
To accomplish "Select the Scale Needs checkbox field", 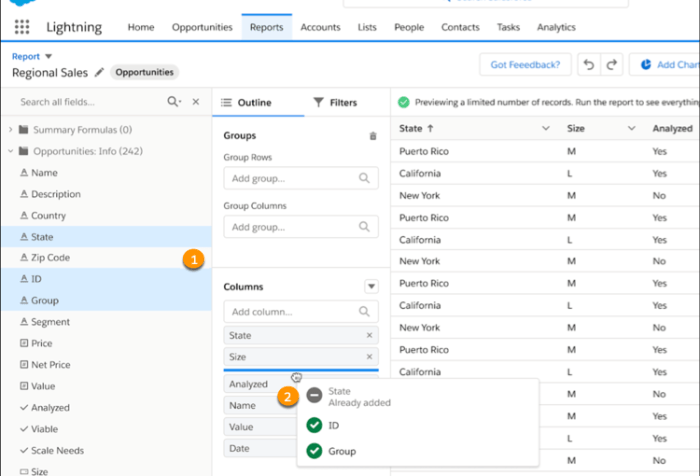I will coord(56,450).
